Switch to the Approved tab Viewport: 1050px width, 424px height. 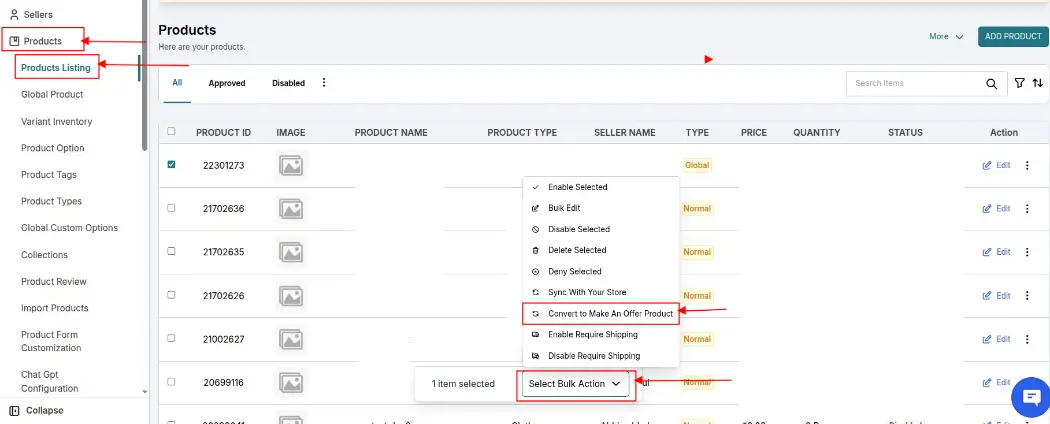pos(227,83)
